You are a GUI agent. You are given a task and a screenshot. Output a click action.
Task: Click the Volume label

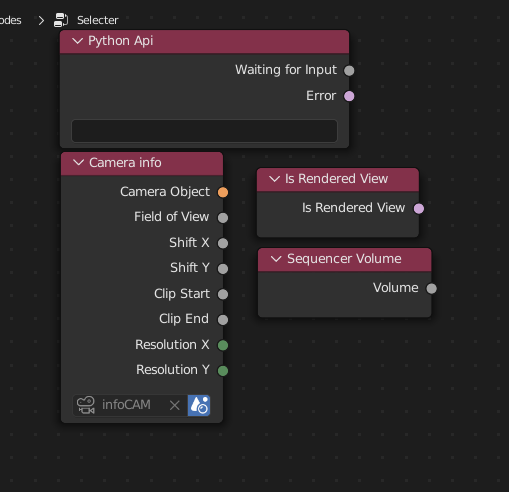pos(396,288)
